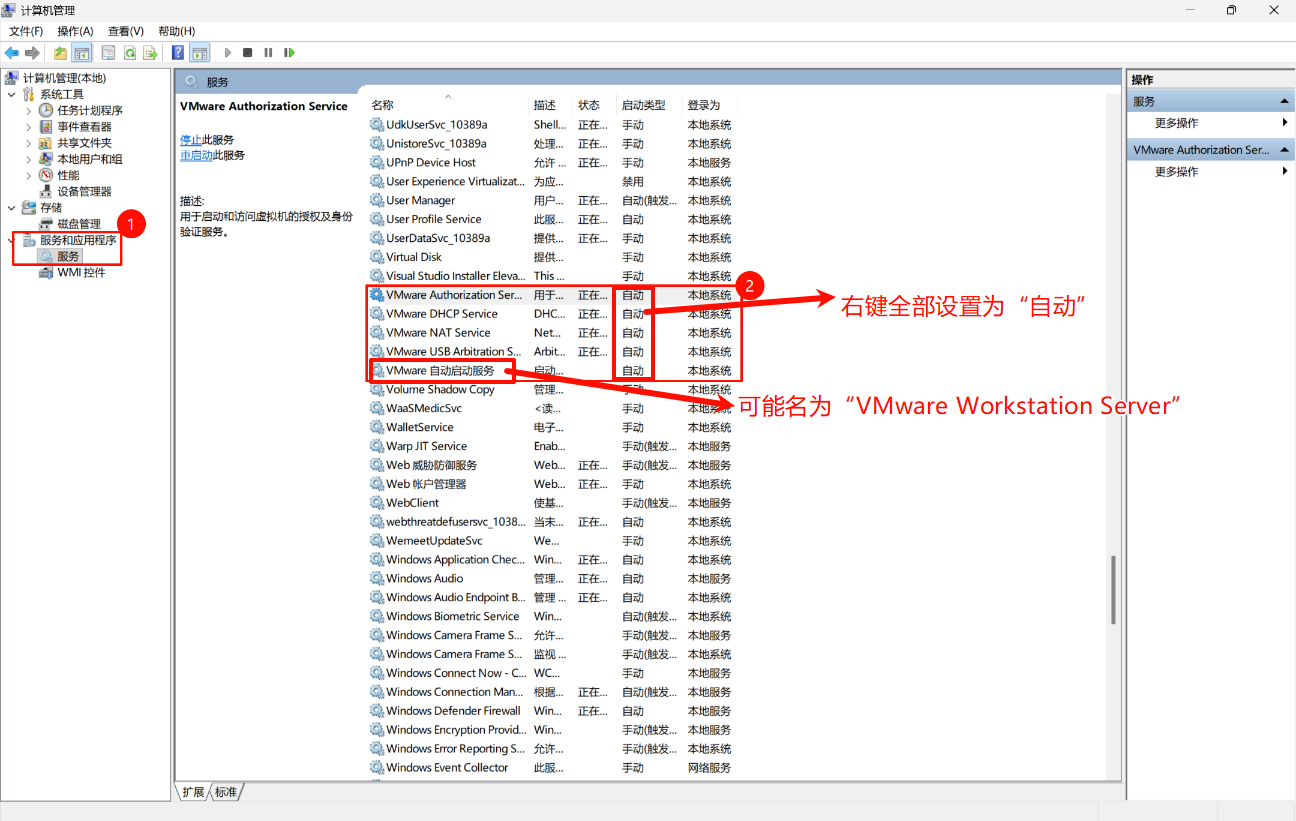Click the gear icon beside Volume Shadow Copy
Image resolution: width=1296 pixels, height=821 pixels.
coord(377,390)
